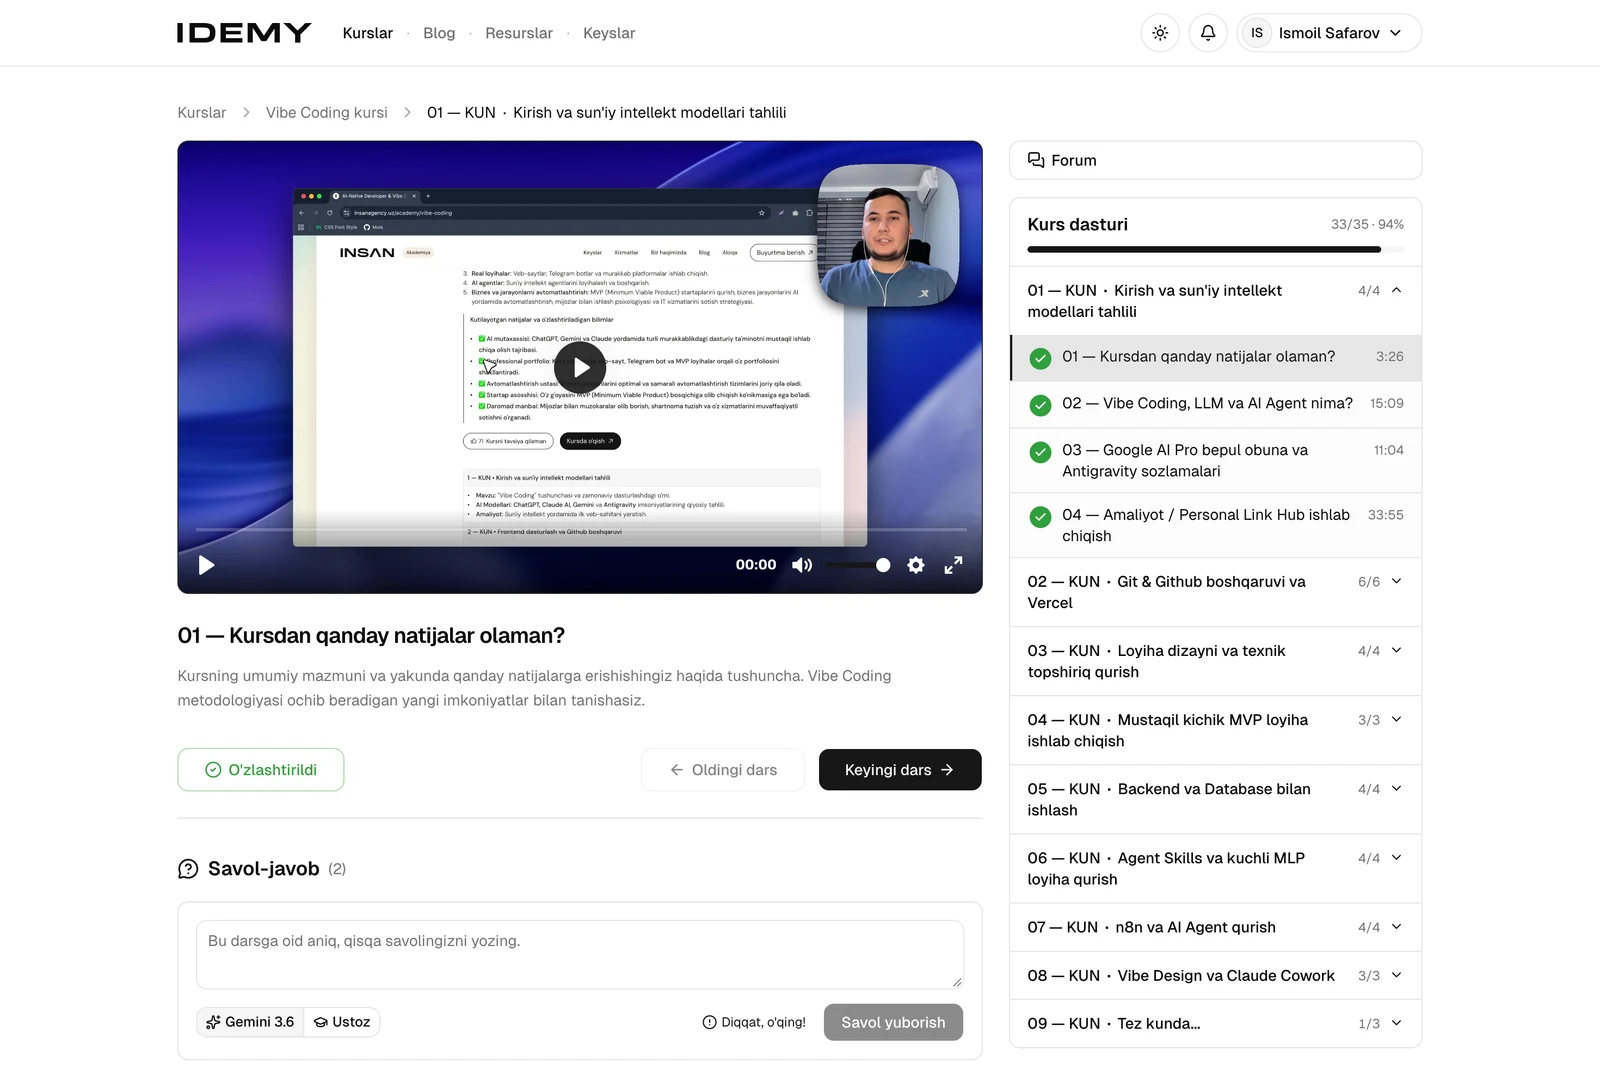Expand 08 — KUN Vibe Design section

click(1215, 975)
